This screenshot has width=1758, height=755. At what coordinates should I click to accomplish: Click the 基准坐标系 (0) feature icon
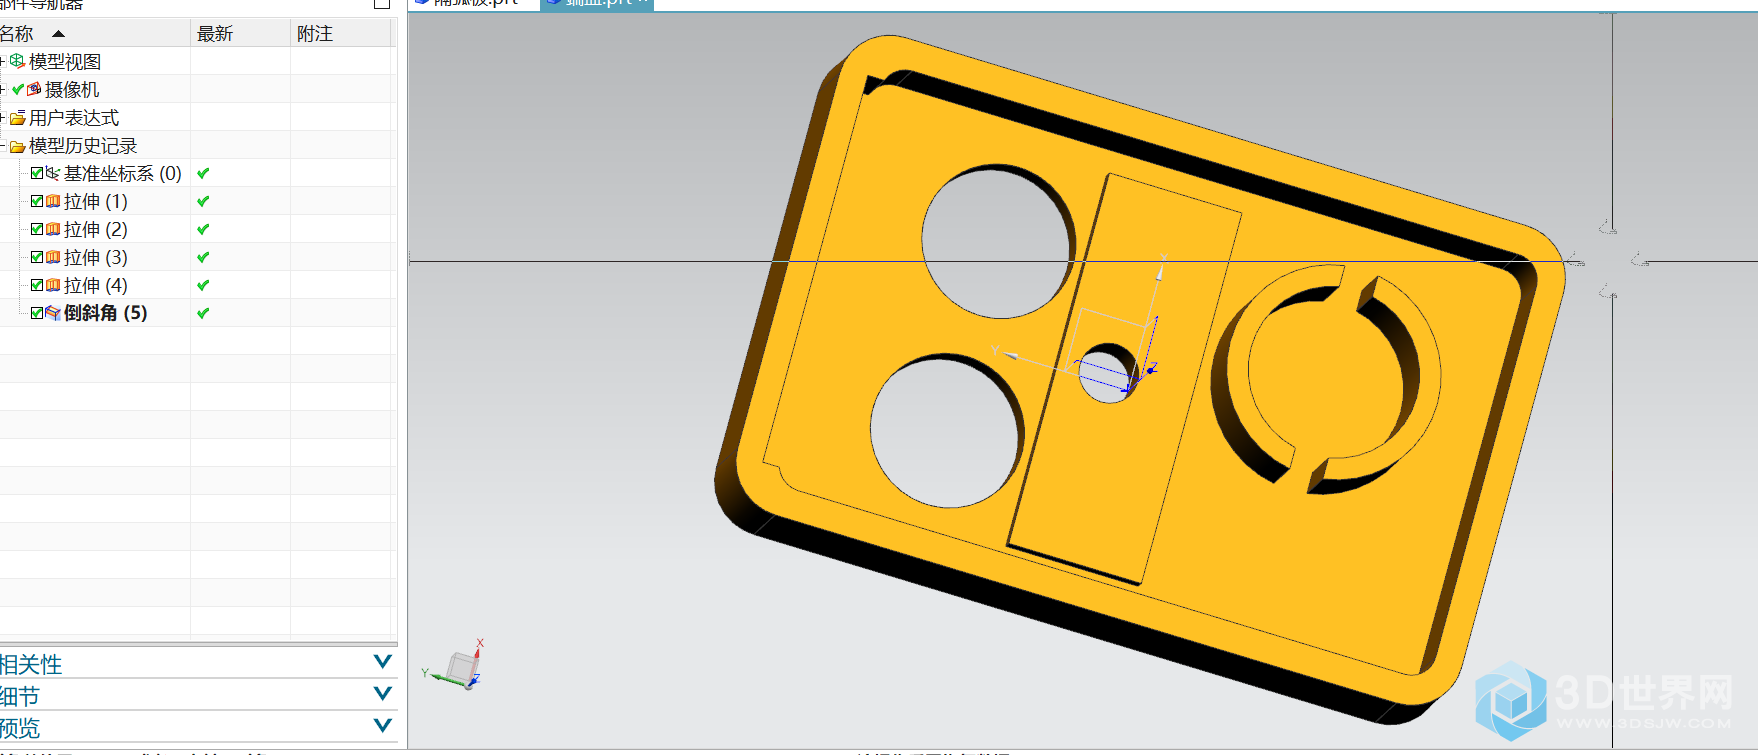(x=53, y=173)
